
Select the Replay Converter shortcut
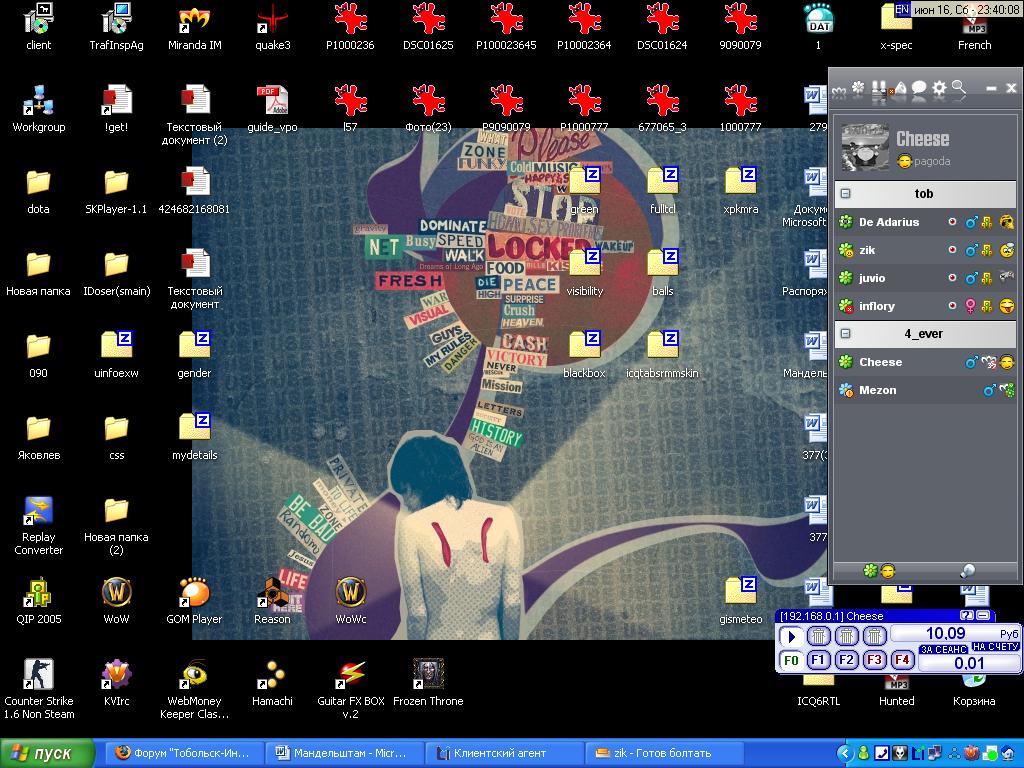39,526
